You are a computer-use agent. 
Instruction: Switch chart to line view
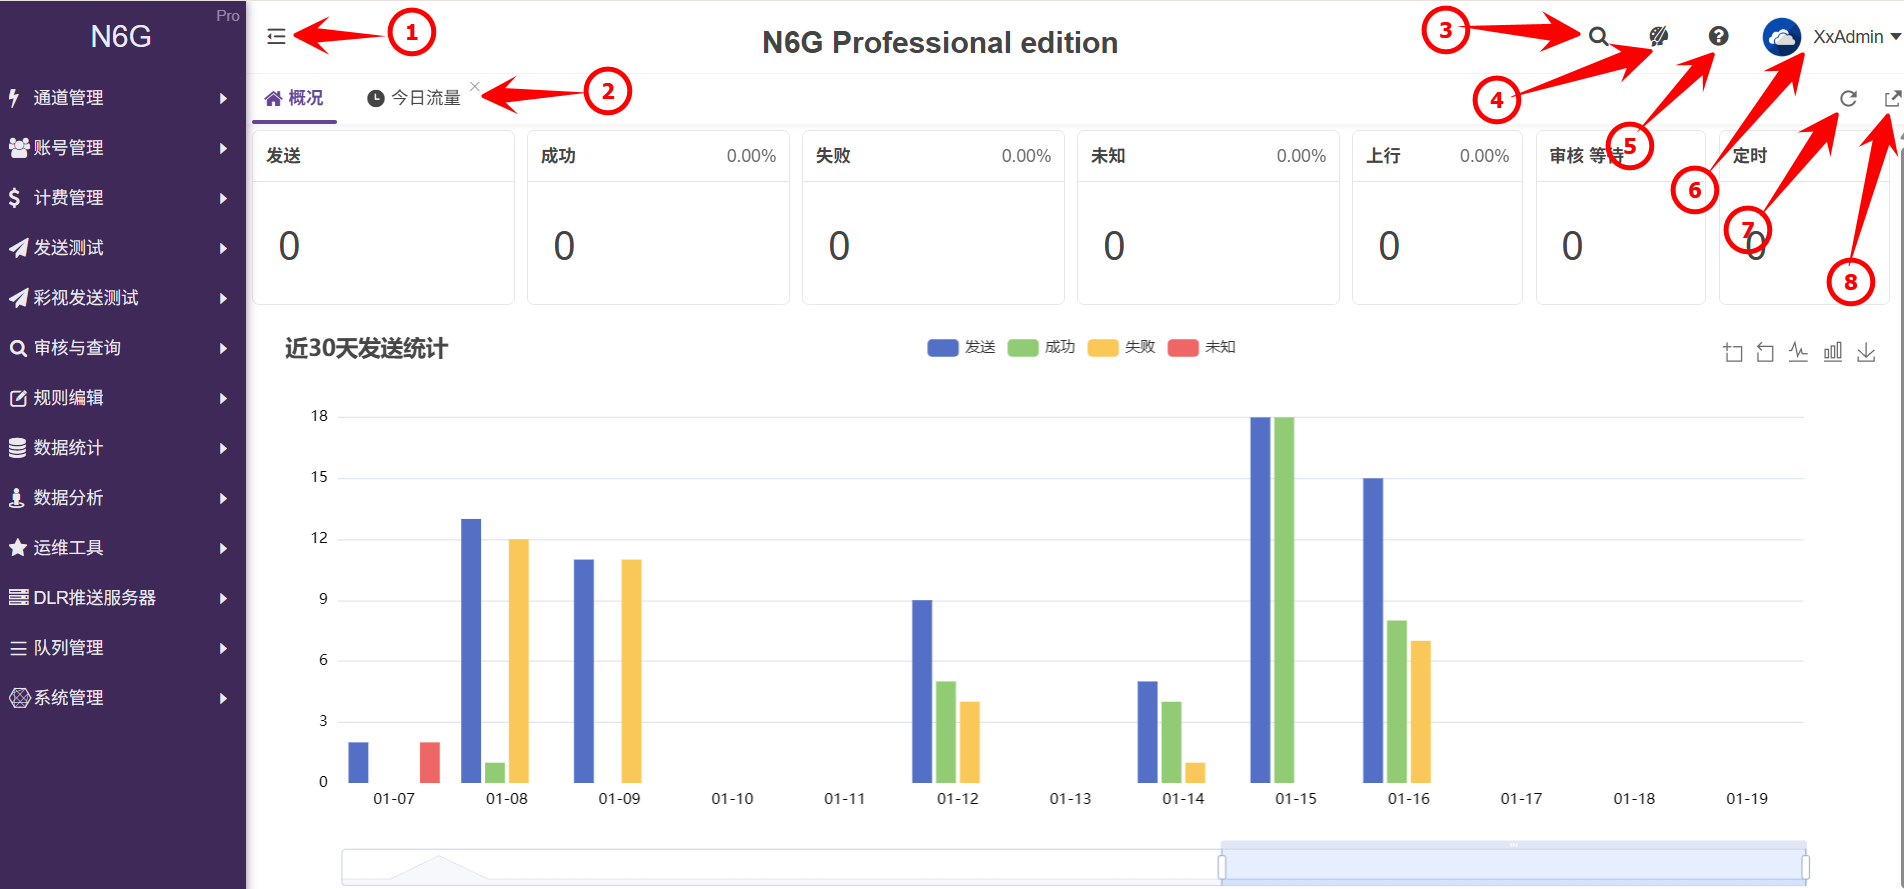(1798, 352)
